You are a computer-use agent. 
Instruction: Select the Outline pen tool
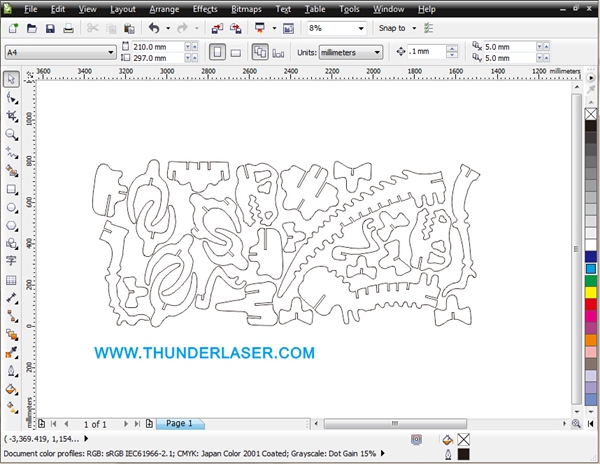click(11, 371)
